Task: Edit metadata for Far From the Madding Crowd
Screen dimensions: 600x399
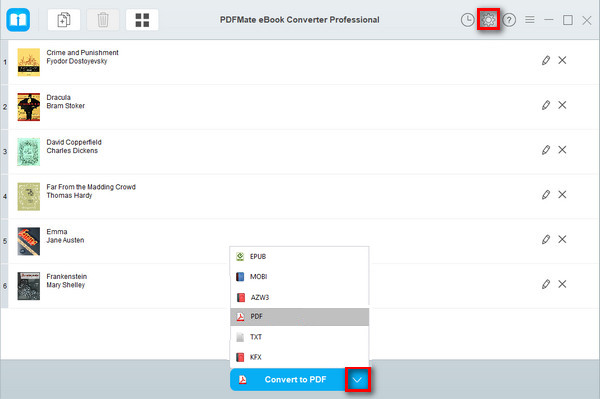Action: point(546,194)
